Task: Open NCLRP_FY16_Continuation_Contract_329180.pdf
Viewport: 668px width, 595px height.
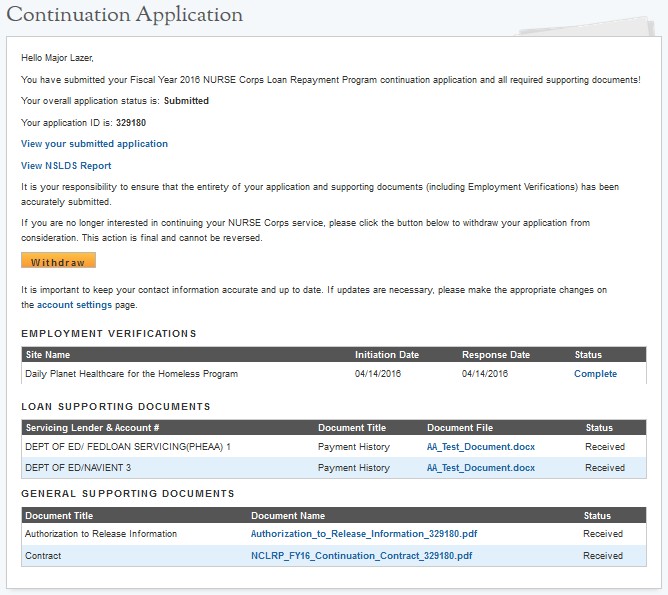Action: (x=361, y=556)
